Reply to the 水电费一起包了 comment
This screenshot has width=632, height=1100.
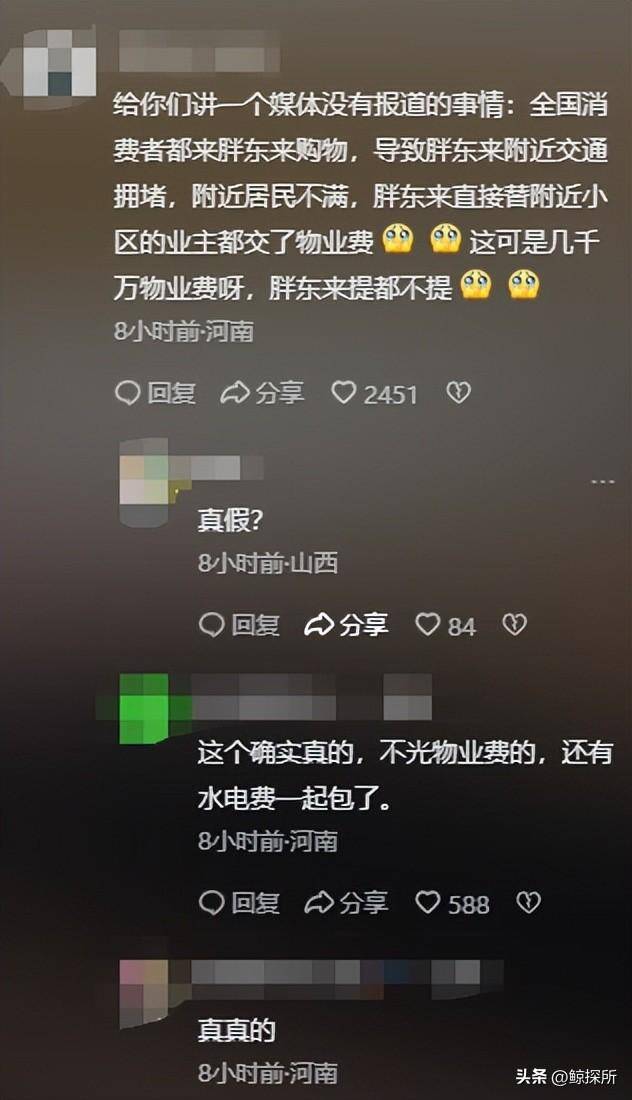coord(239,903)
